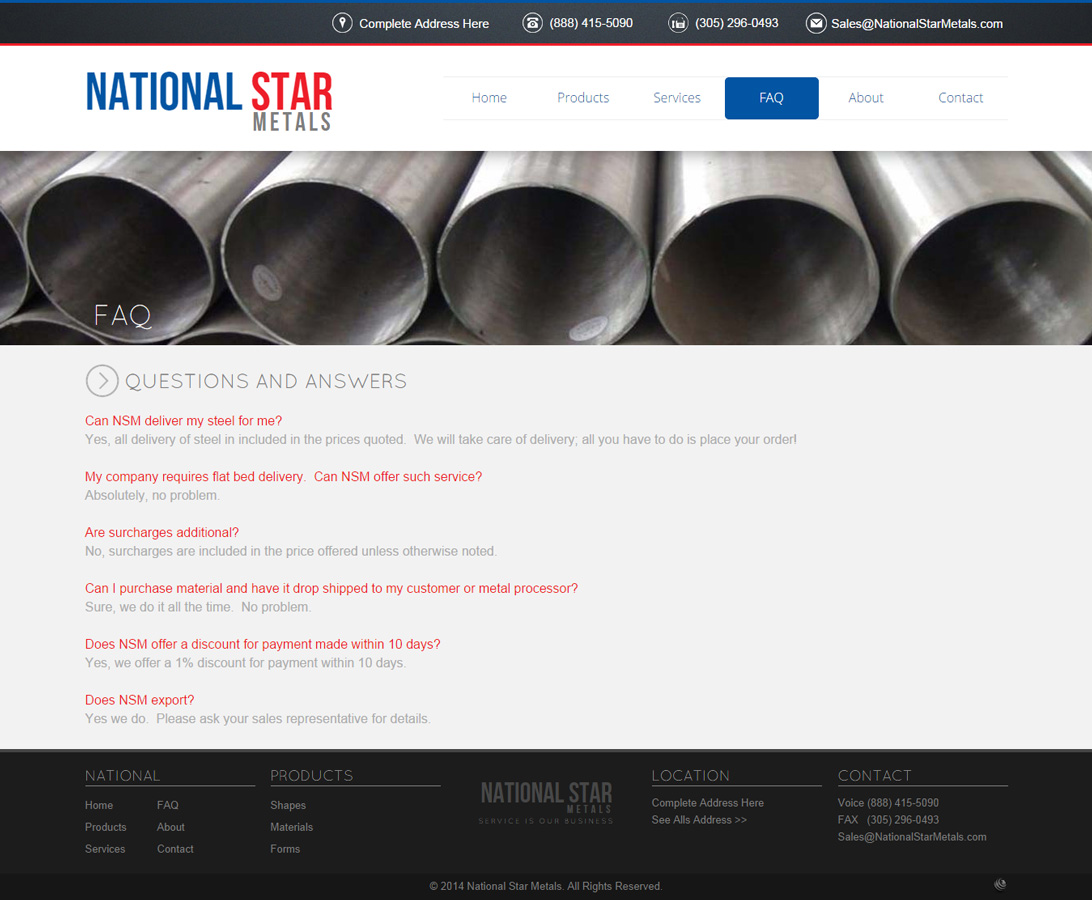The width and height of the screenshot is (1092, 900).
Task: Click Sales@NationalStarMetals.com in the top bar
Action: click(917, 24)
